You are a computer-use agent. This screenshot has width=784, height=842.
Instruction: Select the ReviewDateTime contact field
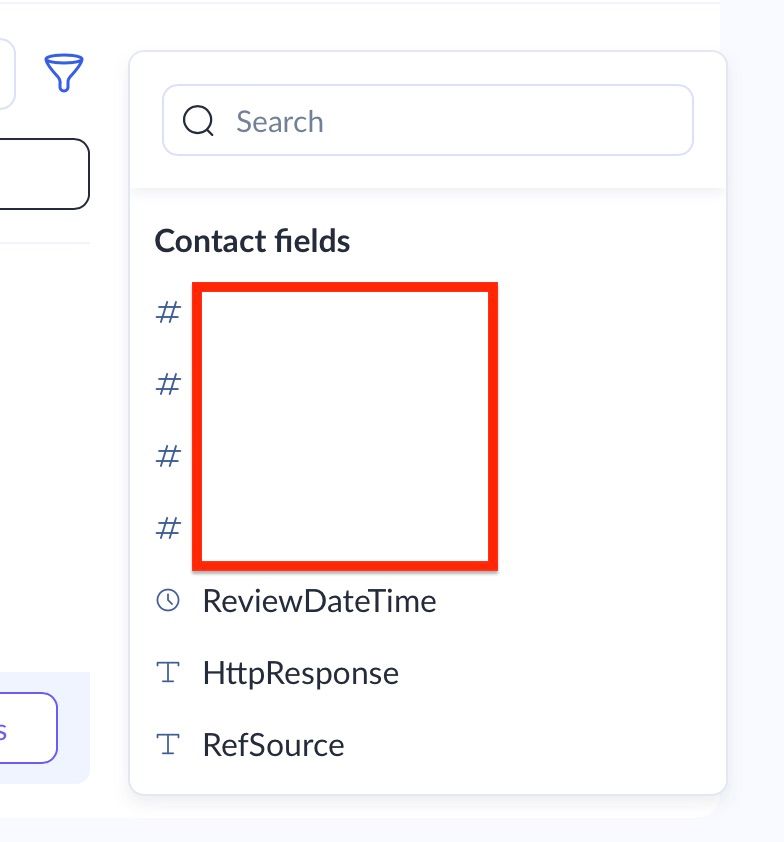319,601
